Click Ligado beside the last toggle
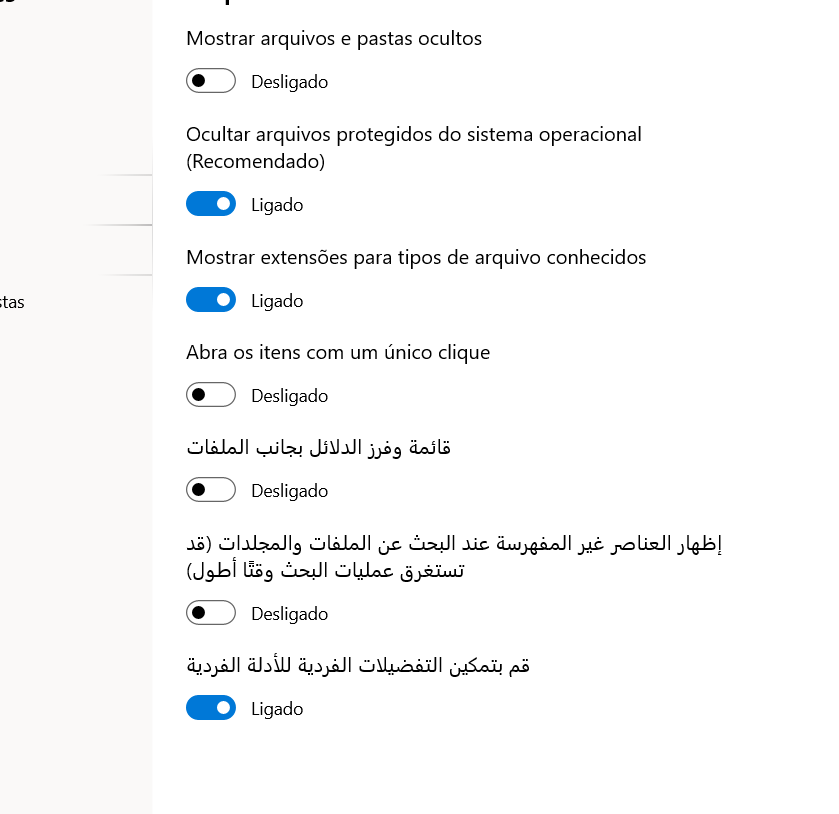Screen dimensions: 839x814 click(276, 709)
